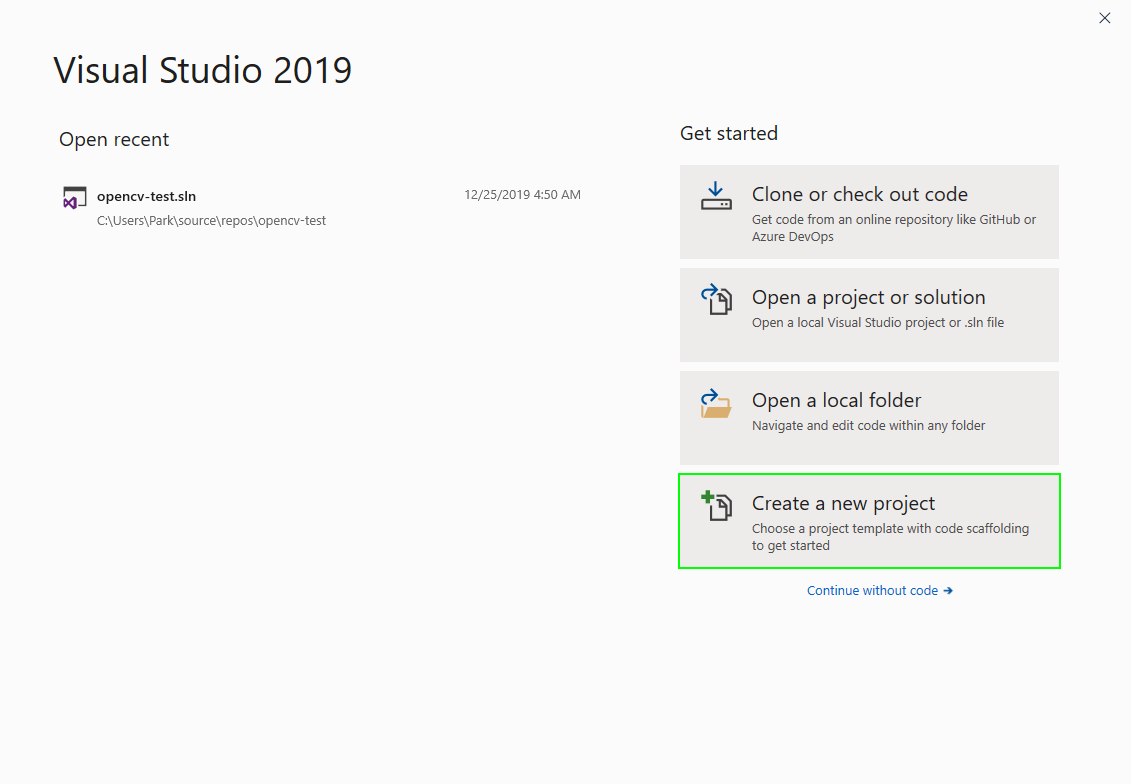Click the open local folder icon

tap(716, 402)
